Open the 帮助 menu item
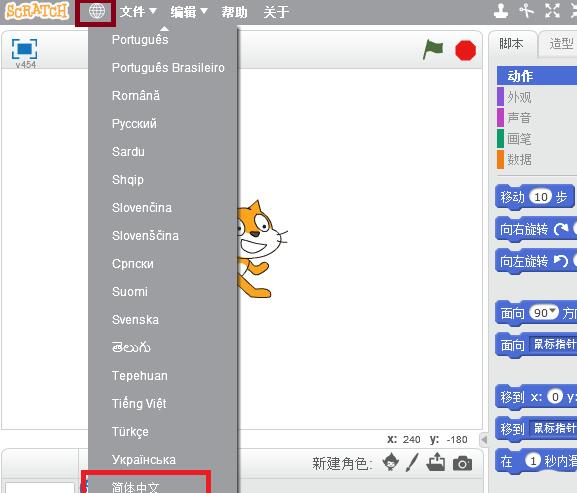Image resolution: width=577 pixels, height=493 pixels. [x=234, y=12]
